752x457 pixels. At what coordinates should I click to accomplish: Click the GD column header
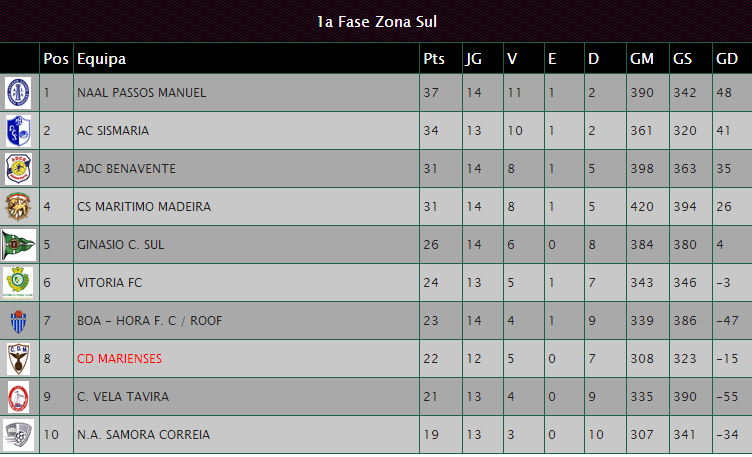[726, 59]
